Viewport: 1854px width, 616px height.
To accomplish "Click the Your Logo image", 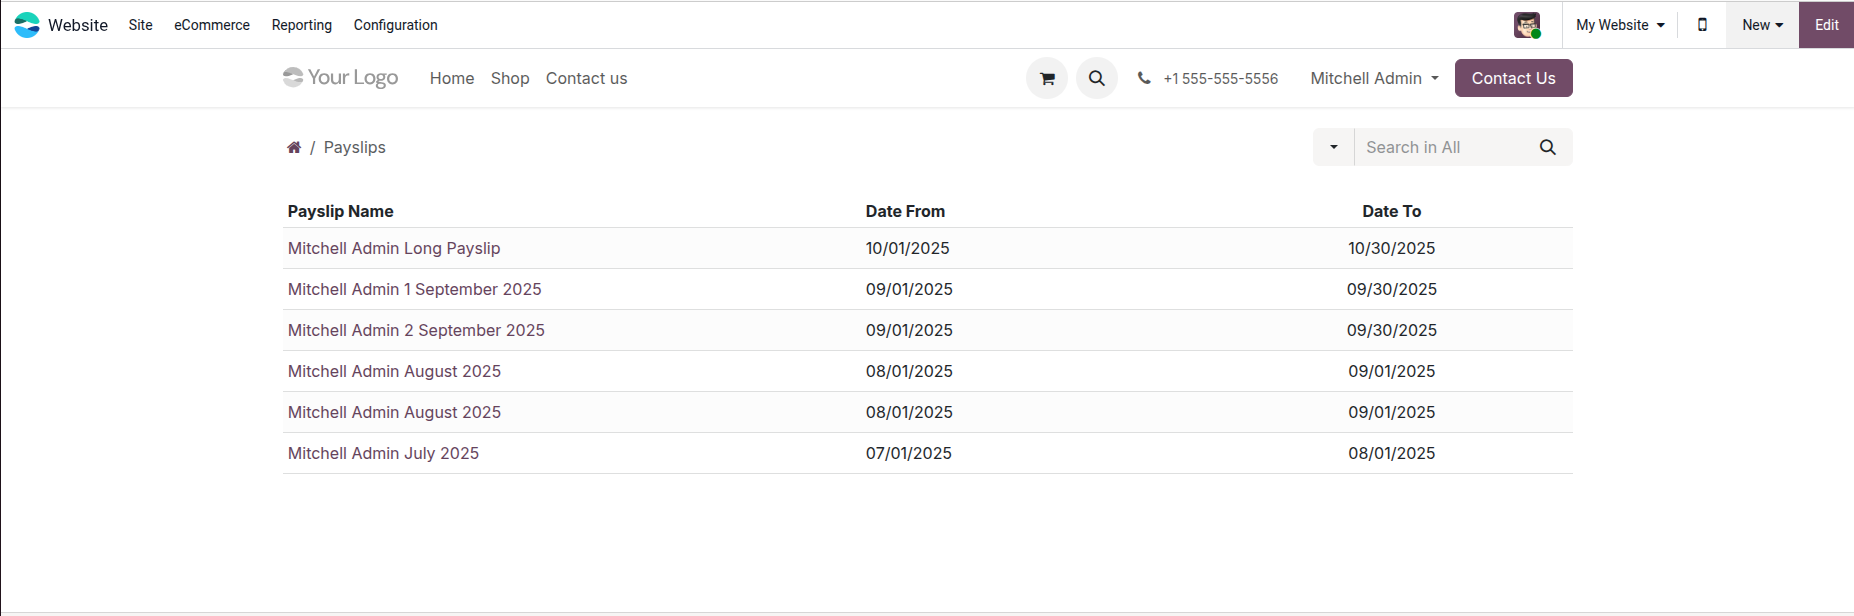I will 340,77.
